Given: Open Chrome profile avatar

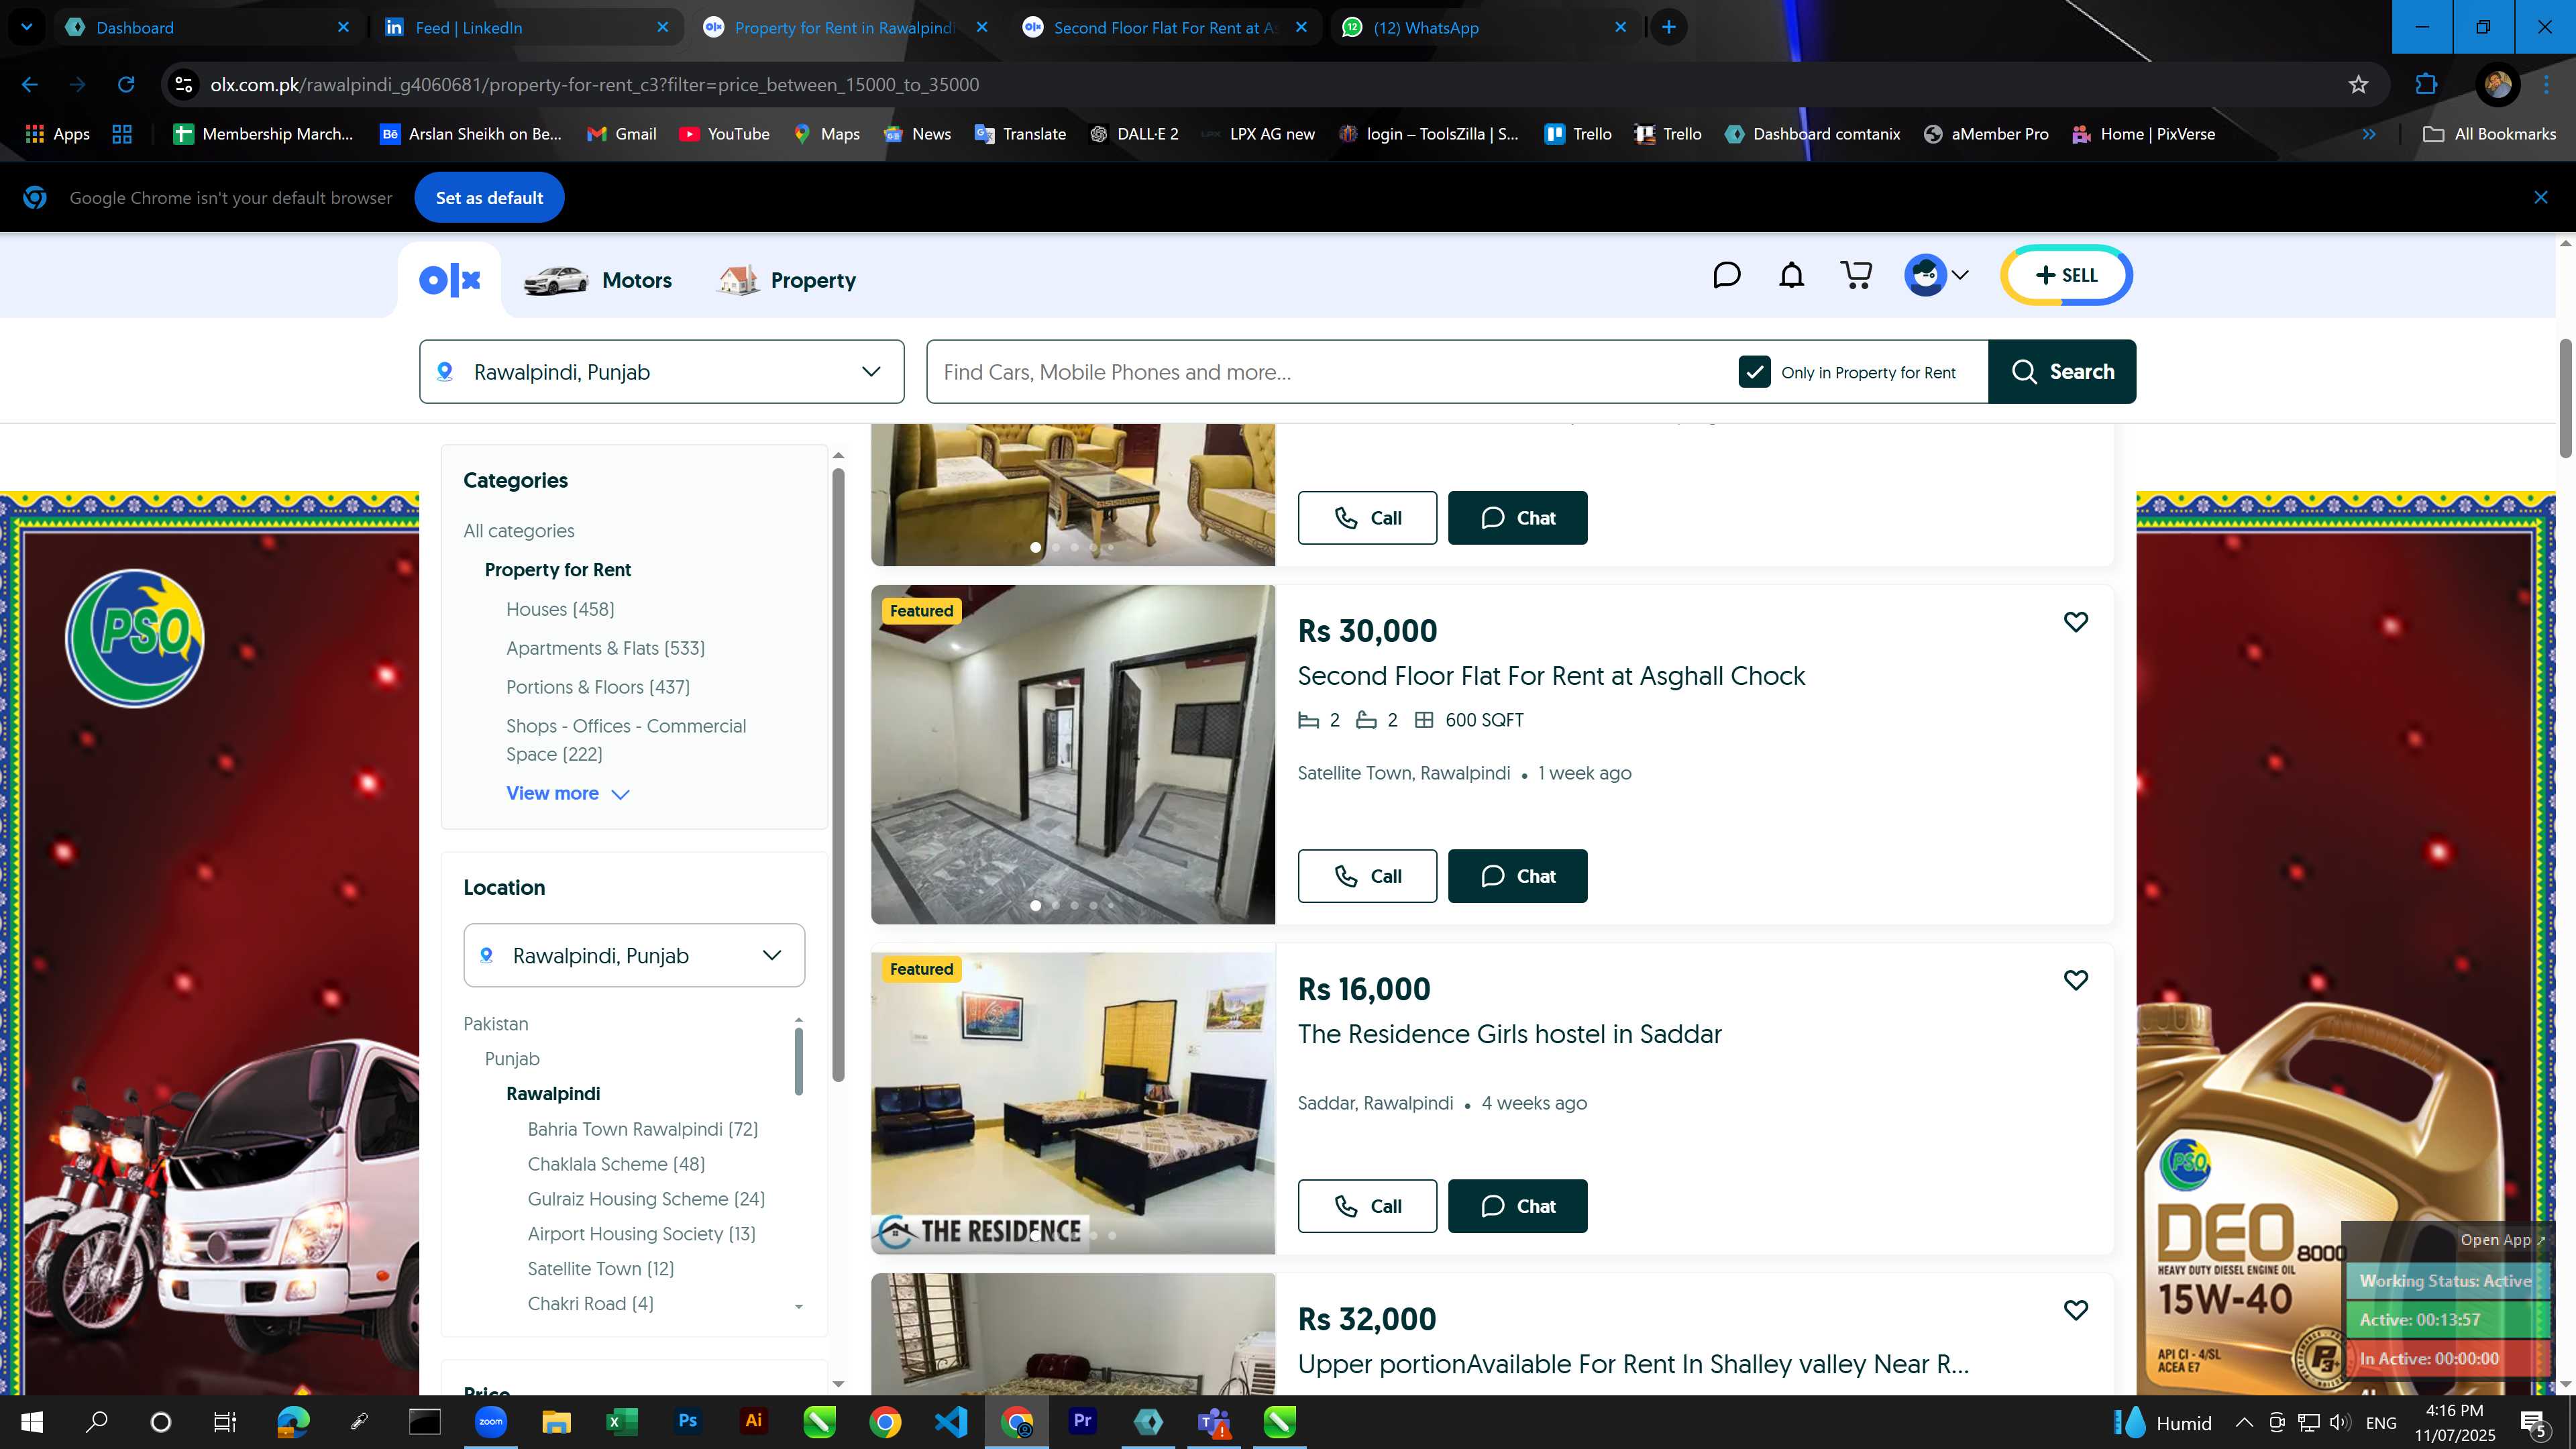Looking at the screenshot, I should [x=2497, y=85].
